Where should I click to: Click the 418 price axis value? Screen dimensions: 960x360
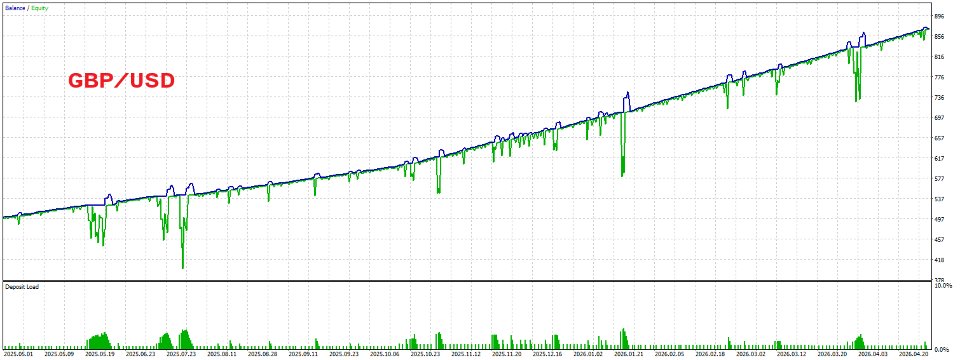point(939,260)
